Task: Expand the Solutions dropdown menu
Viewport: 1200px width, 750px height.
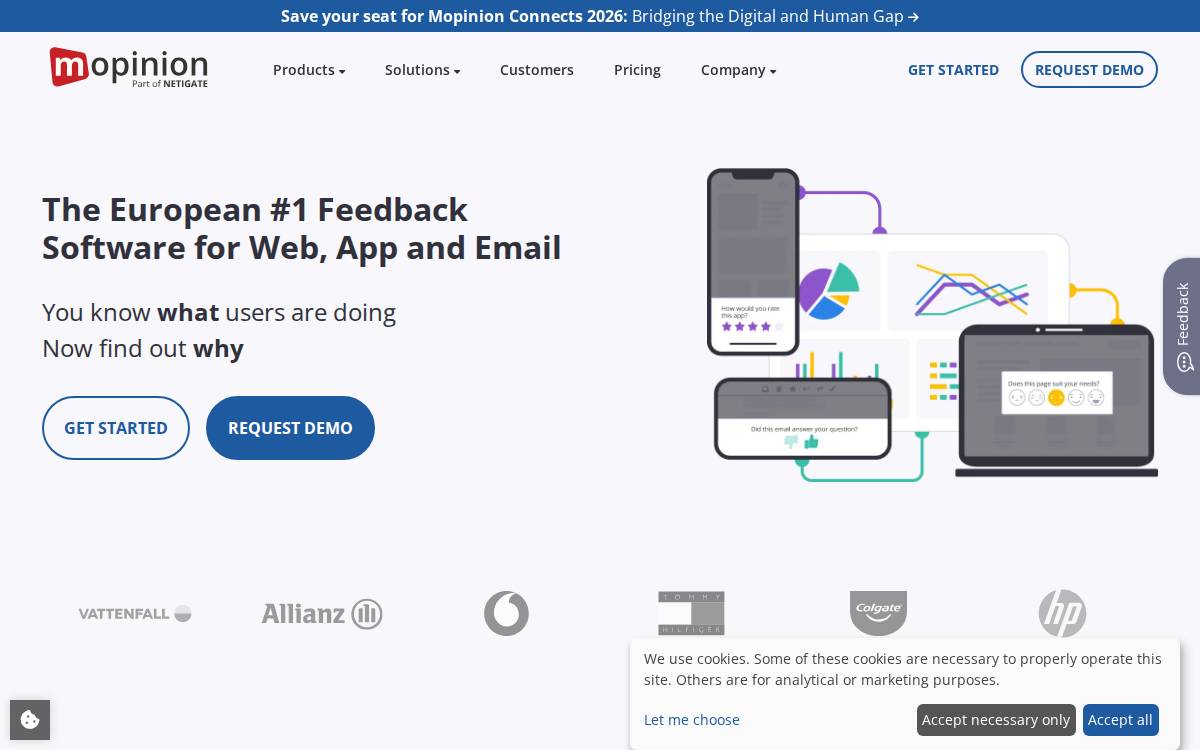Action: pos(422,70)
